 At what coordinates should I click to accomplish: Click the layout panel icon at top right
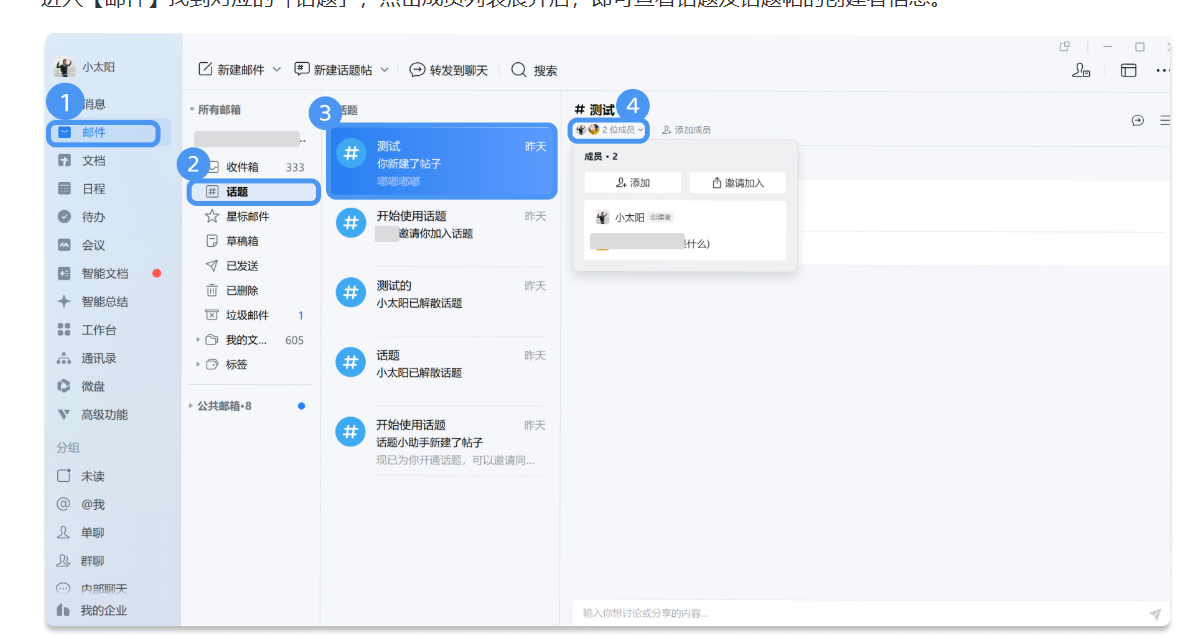click(1128, 70)
